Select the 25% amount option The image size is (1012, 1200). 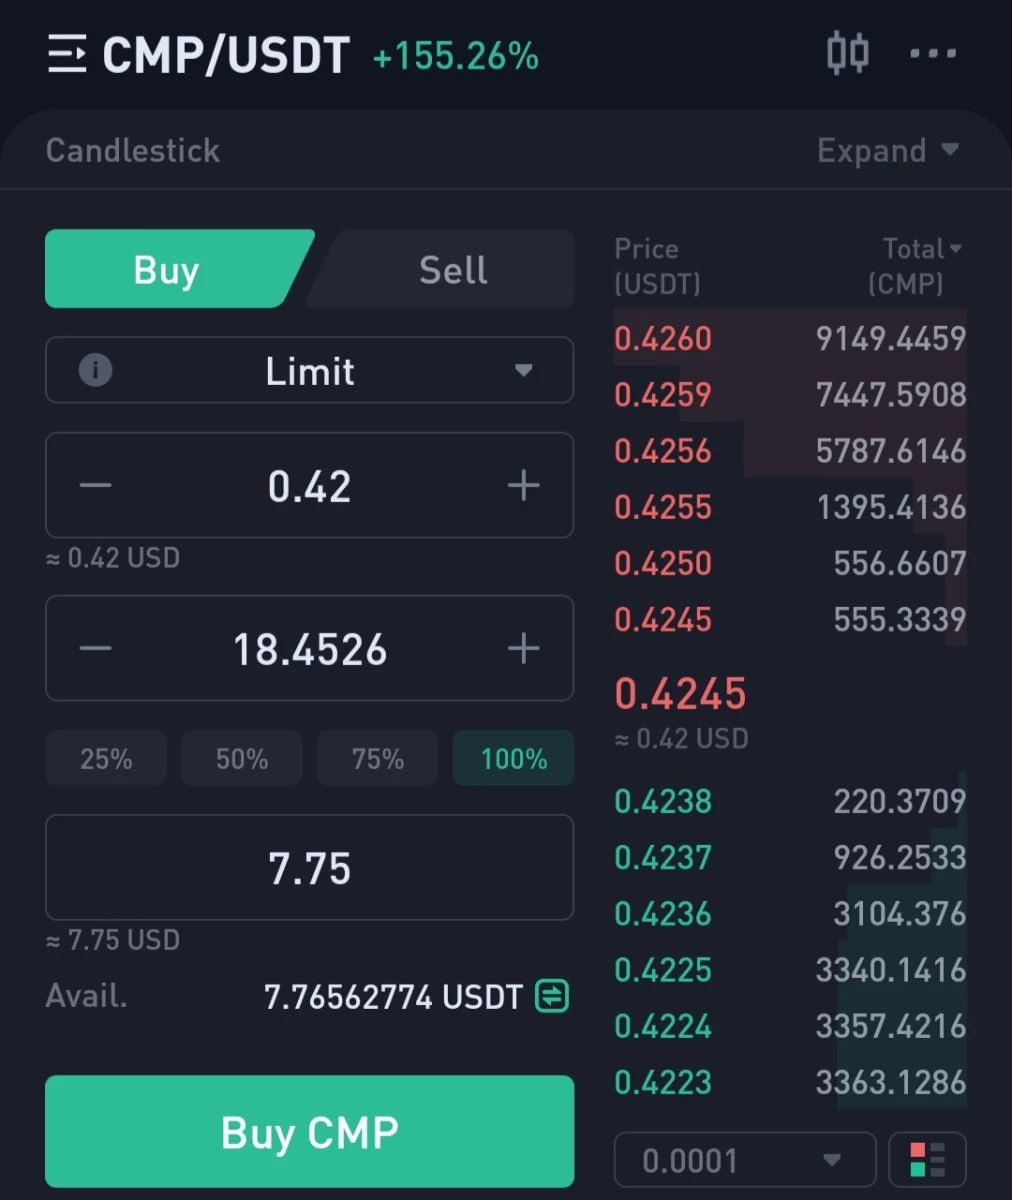(x=106, y=758)
